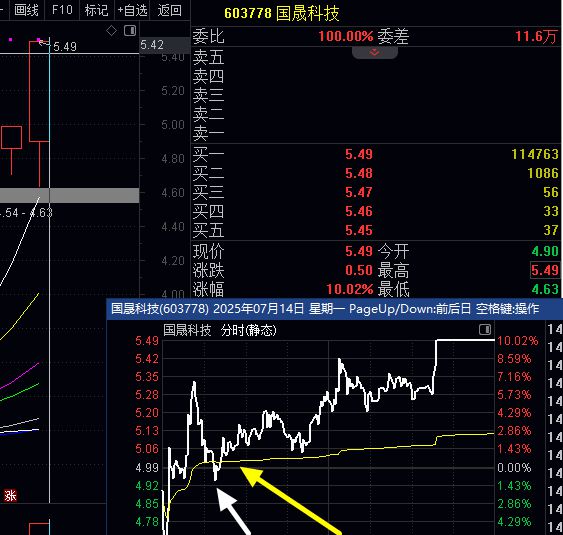The height and width of the screenshot is (535, 563).
Task: Click 返回 to go back
Action: click(x=169, y=10)
